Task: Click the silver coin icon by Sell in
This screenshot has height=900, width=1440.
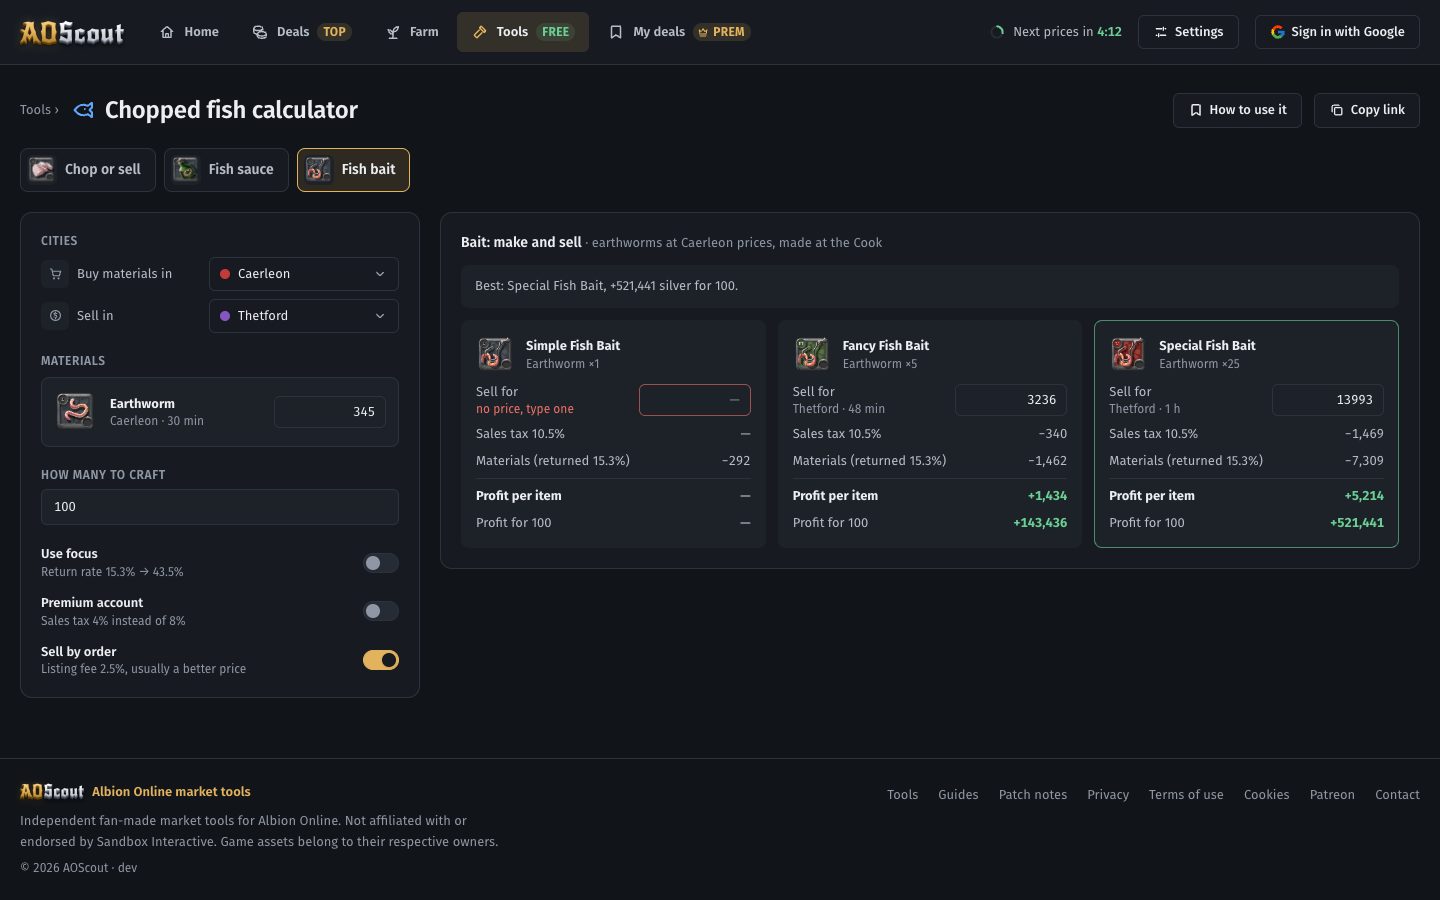Action: (55, 316)
